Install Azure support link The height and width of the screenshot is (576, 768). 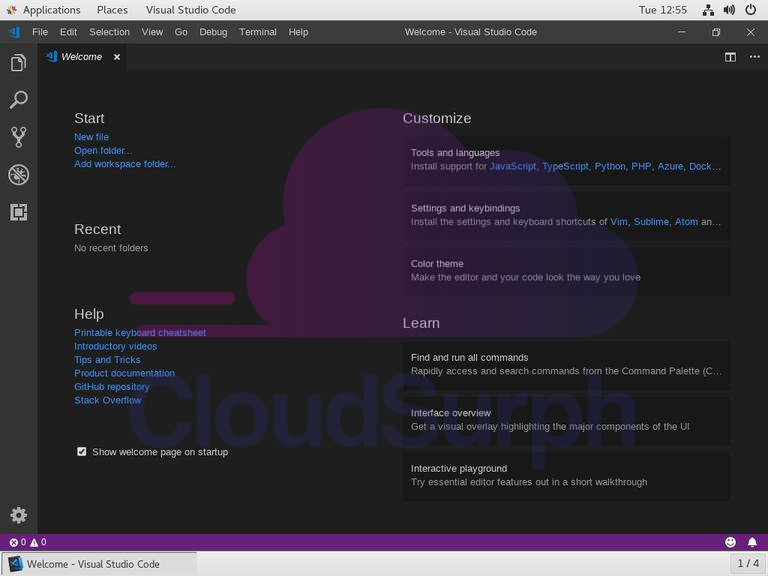pyautogui.click(x=670, y=166)
